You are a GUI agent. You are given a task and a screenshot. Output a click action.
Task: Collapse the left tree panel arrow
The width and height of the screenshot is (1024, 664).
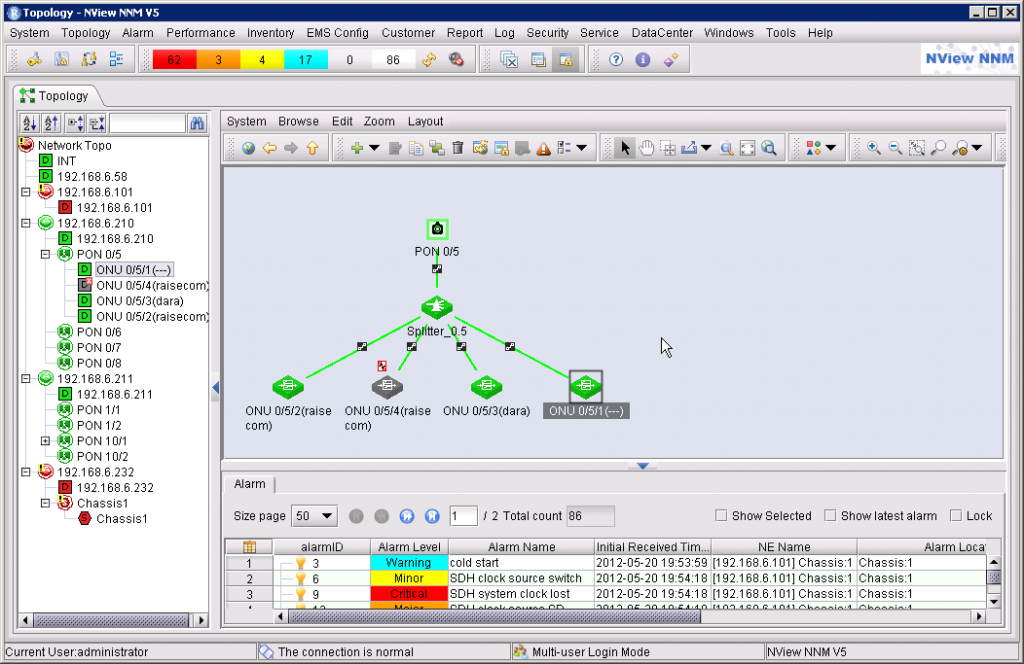pos(216,388)
